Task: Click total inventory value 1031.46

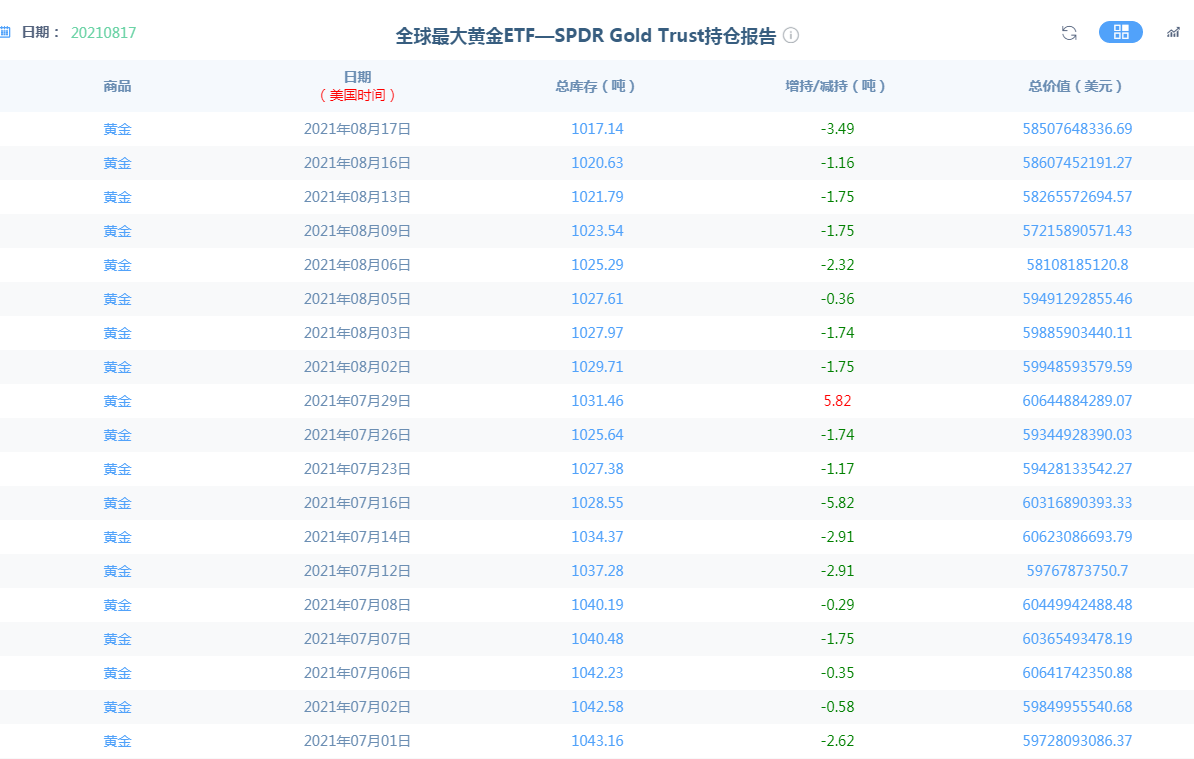Action: (x=597, y=400)
